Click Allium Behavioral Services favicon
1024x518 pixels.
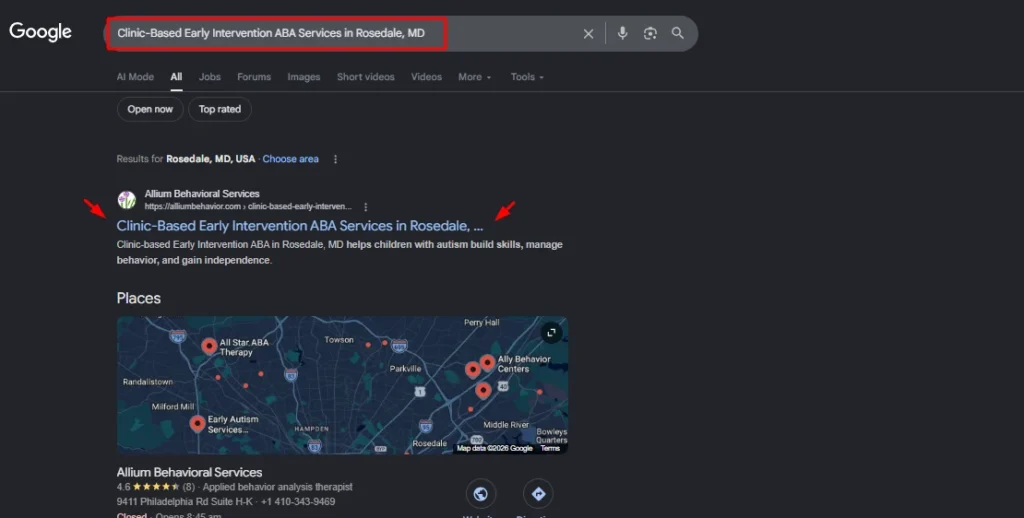(127, 200)
